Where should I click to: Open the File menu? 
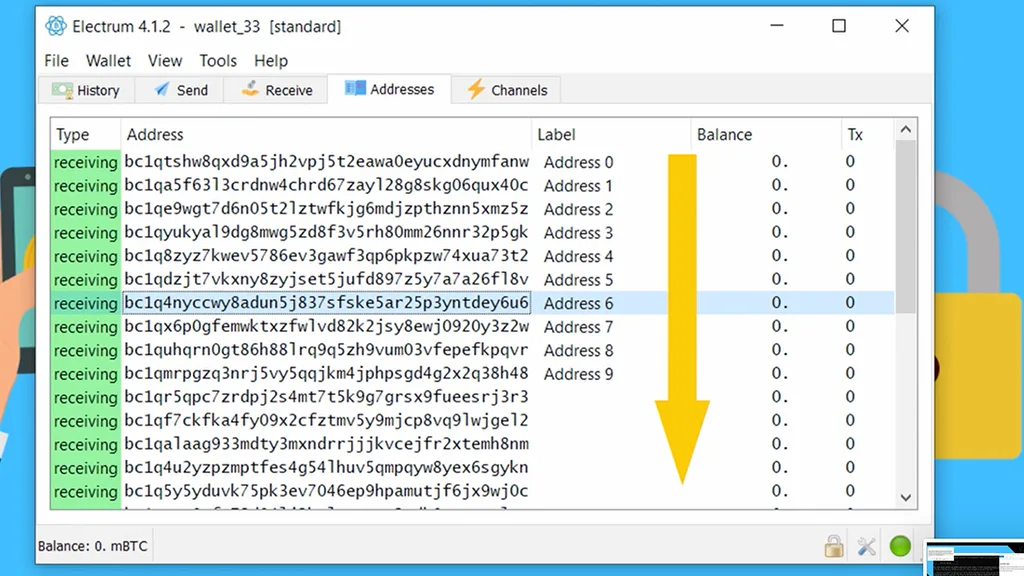coord(57,61)
